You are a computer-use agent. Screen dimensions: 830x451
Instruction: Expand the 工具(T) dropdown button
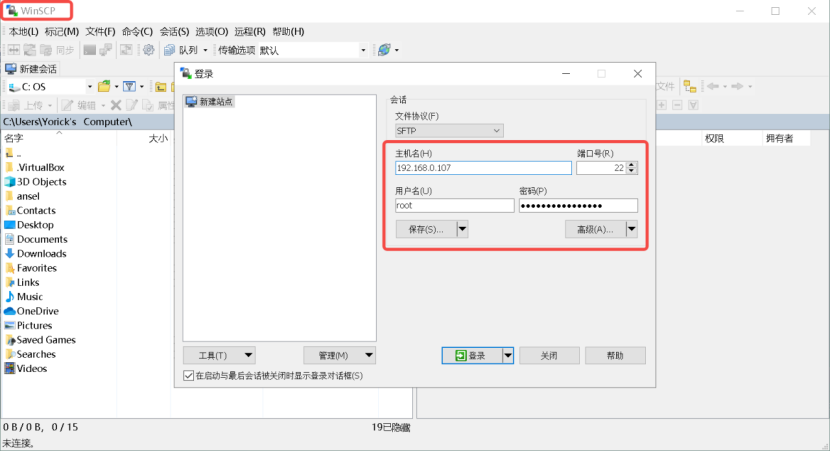tap(219, 356)
